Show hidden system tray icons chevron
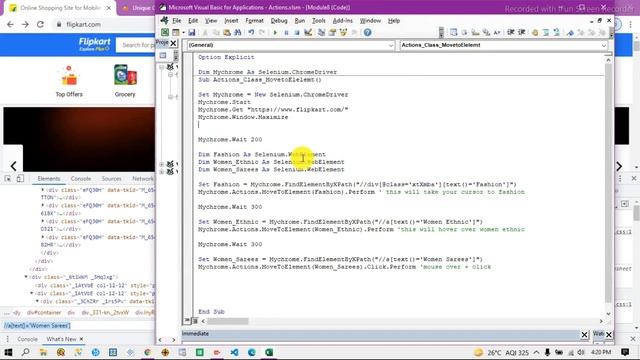The width and height of the screenshot is (640, 360). [x=536, y=352]
